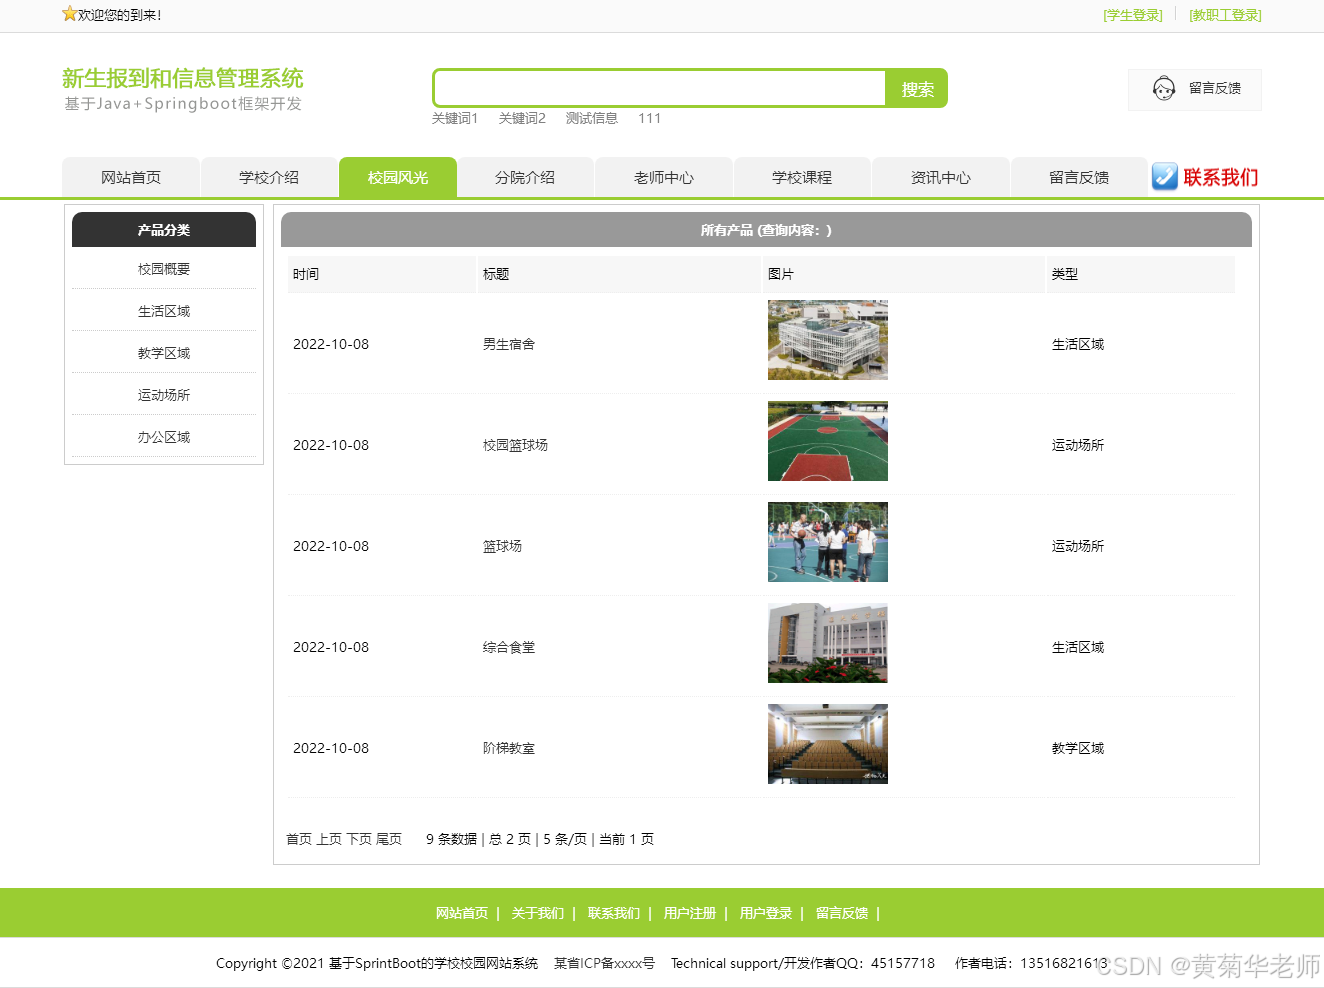Click the 男生宿舍 dormitory thumbnail image
Image resolution: width=1324 pixels, height=988 pixels.
(827, 340)
